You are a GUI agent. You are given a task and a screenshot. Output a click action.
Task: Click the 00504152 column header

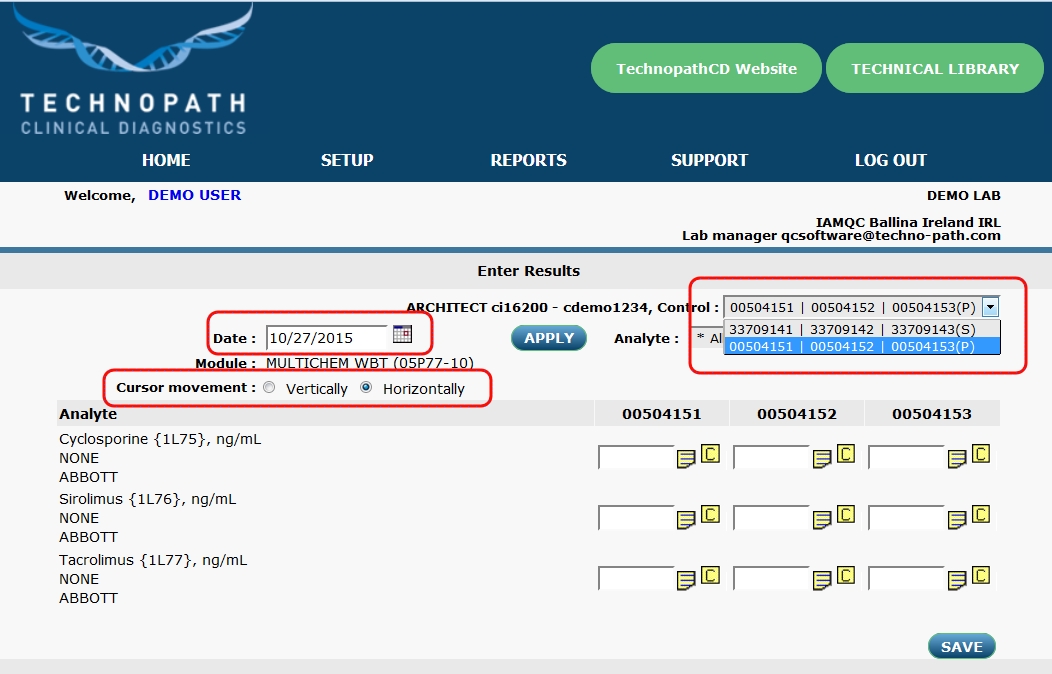coord(797,414)
